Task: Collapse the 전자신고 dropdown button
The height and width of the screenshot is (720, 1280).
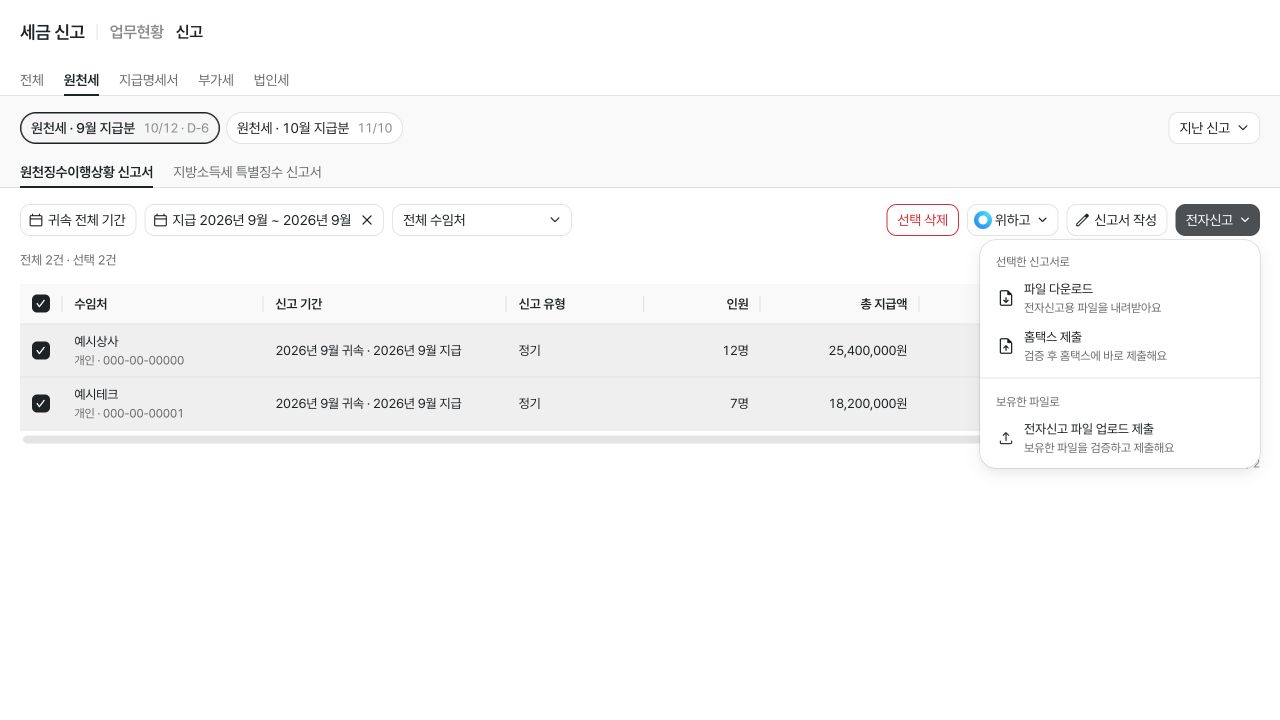Action: [x=1218, y=220]
